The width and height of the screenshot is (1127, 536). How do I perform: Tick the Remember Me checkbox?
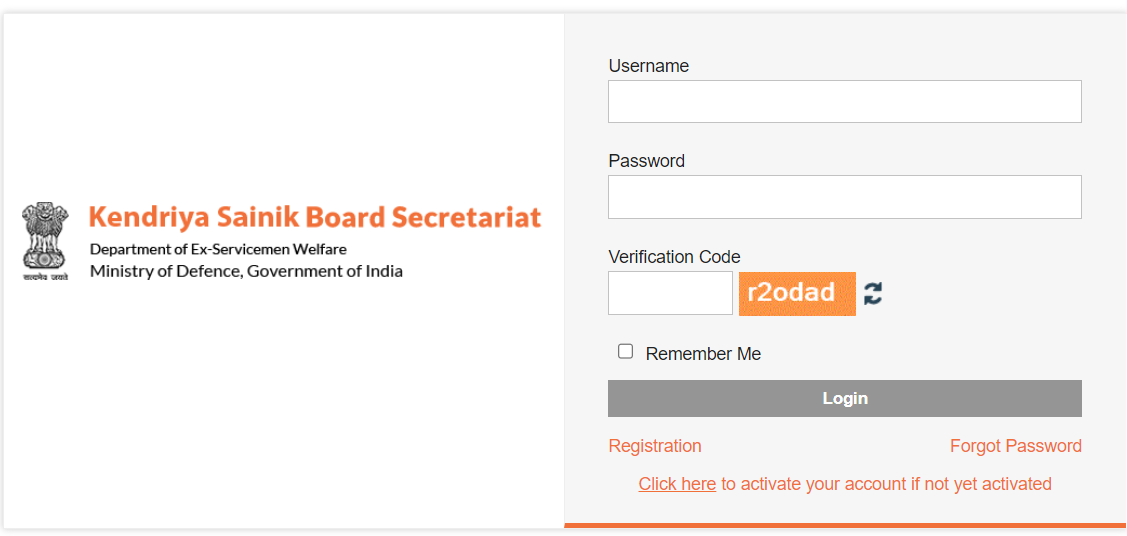tap(625, 351)
